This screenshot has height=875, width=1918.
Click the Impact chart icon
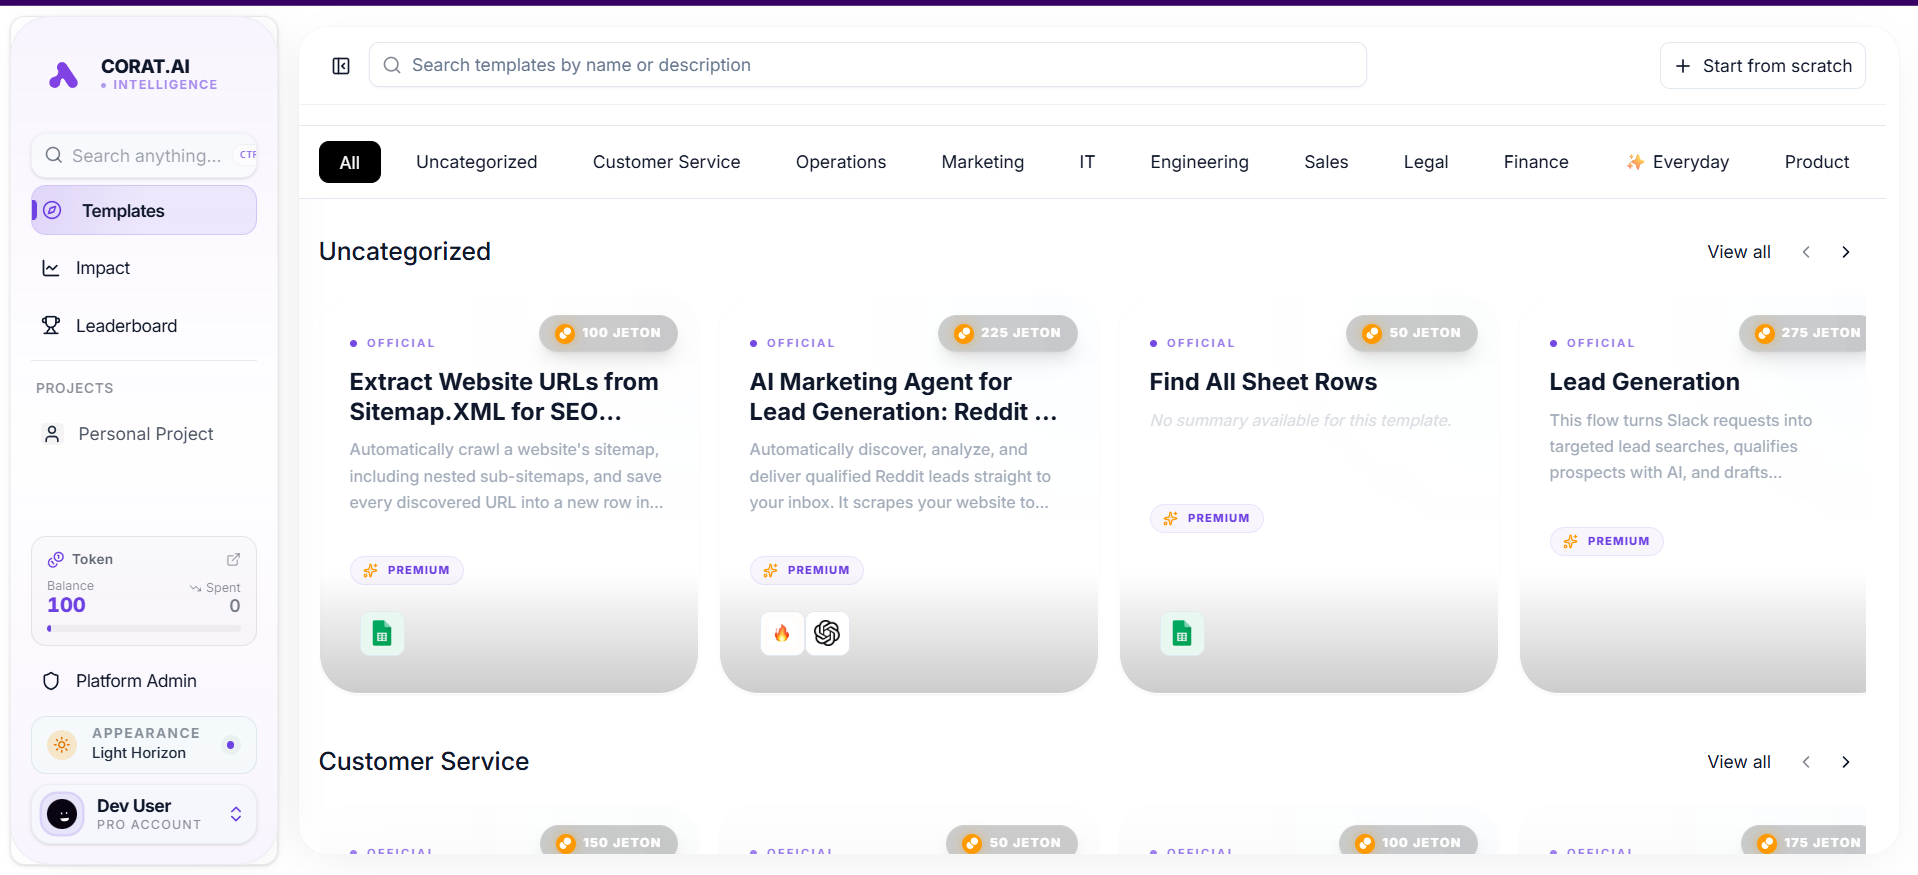click(x=51, y=268)
